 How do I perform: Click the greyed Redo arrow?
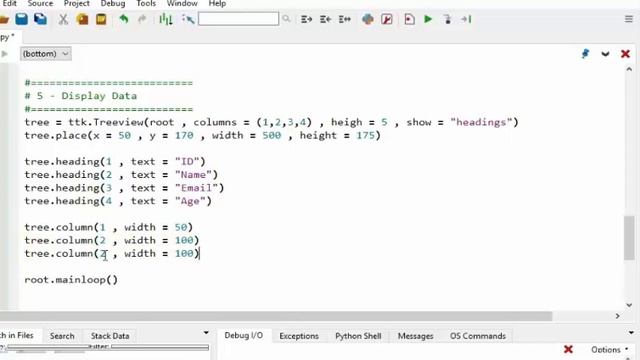coord(142,19)
